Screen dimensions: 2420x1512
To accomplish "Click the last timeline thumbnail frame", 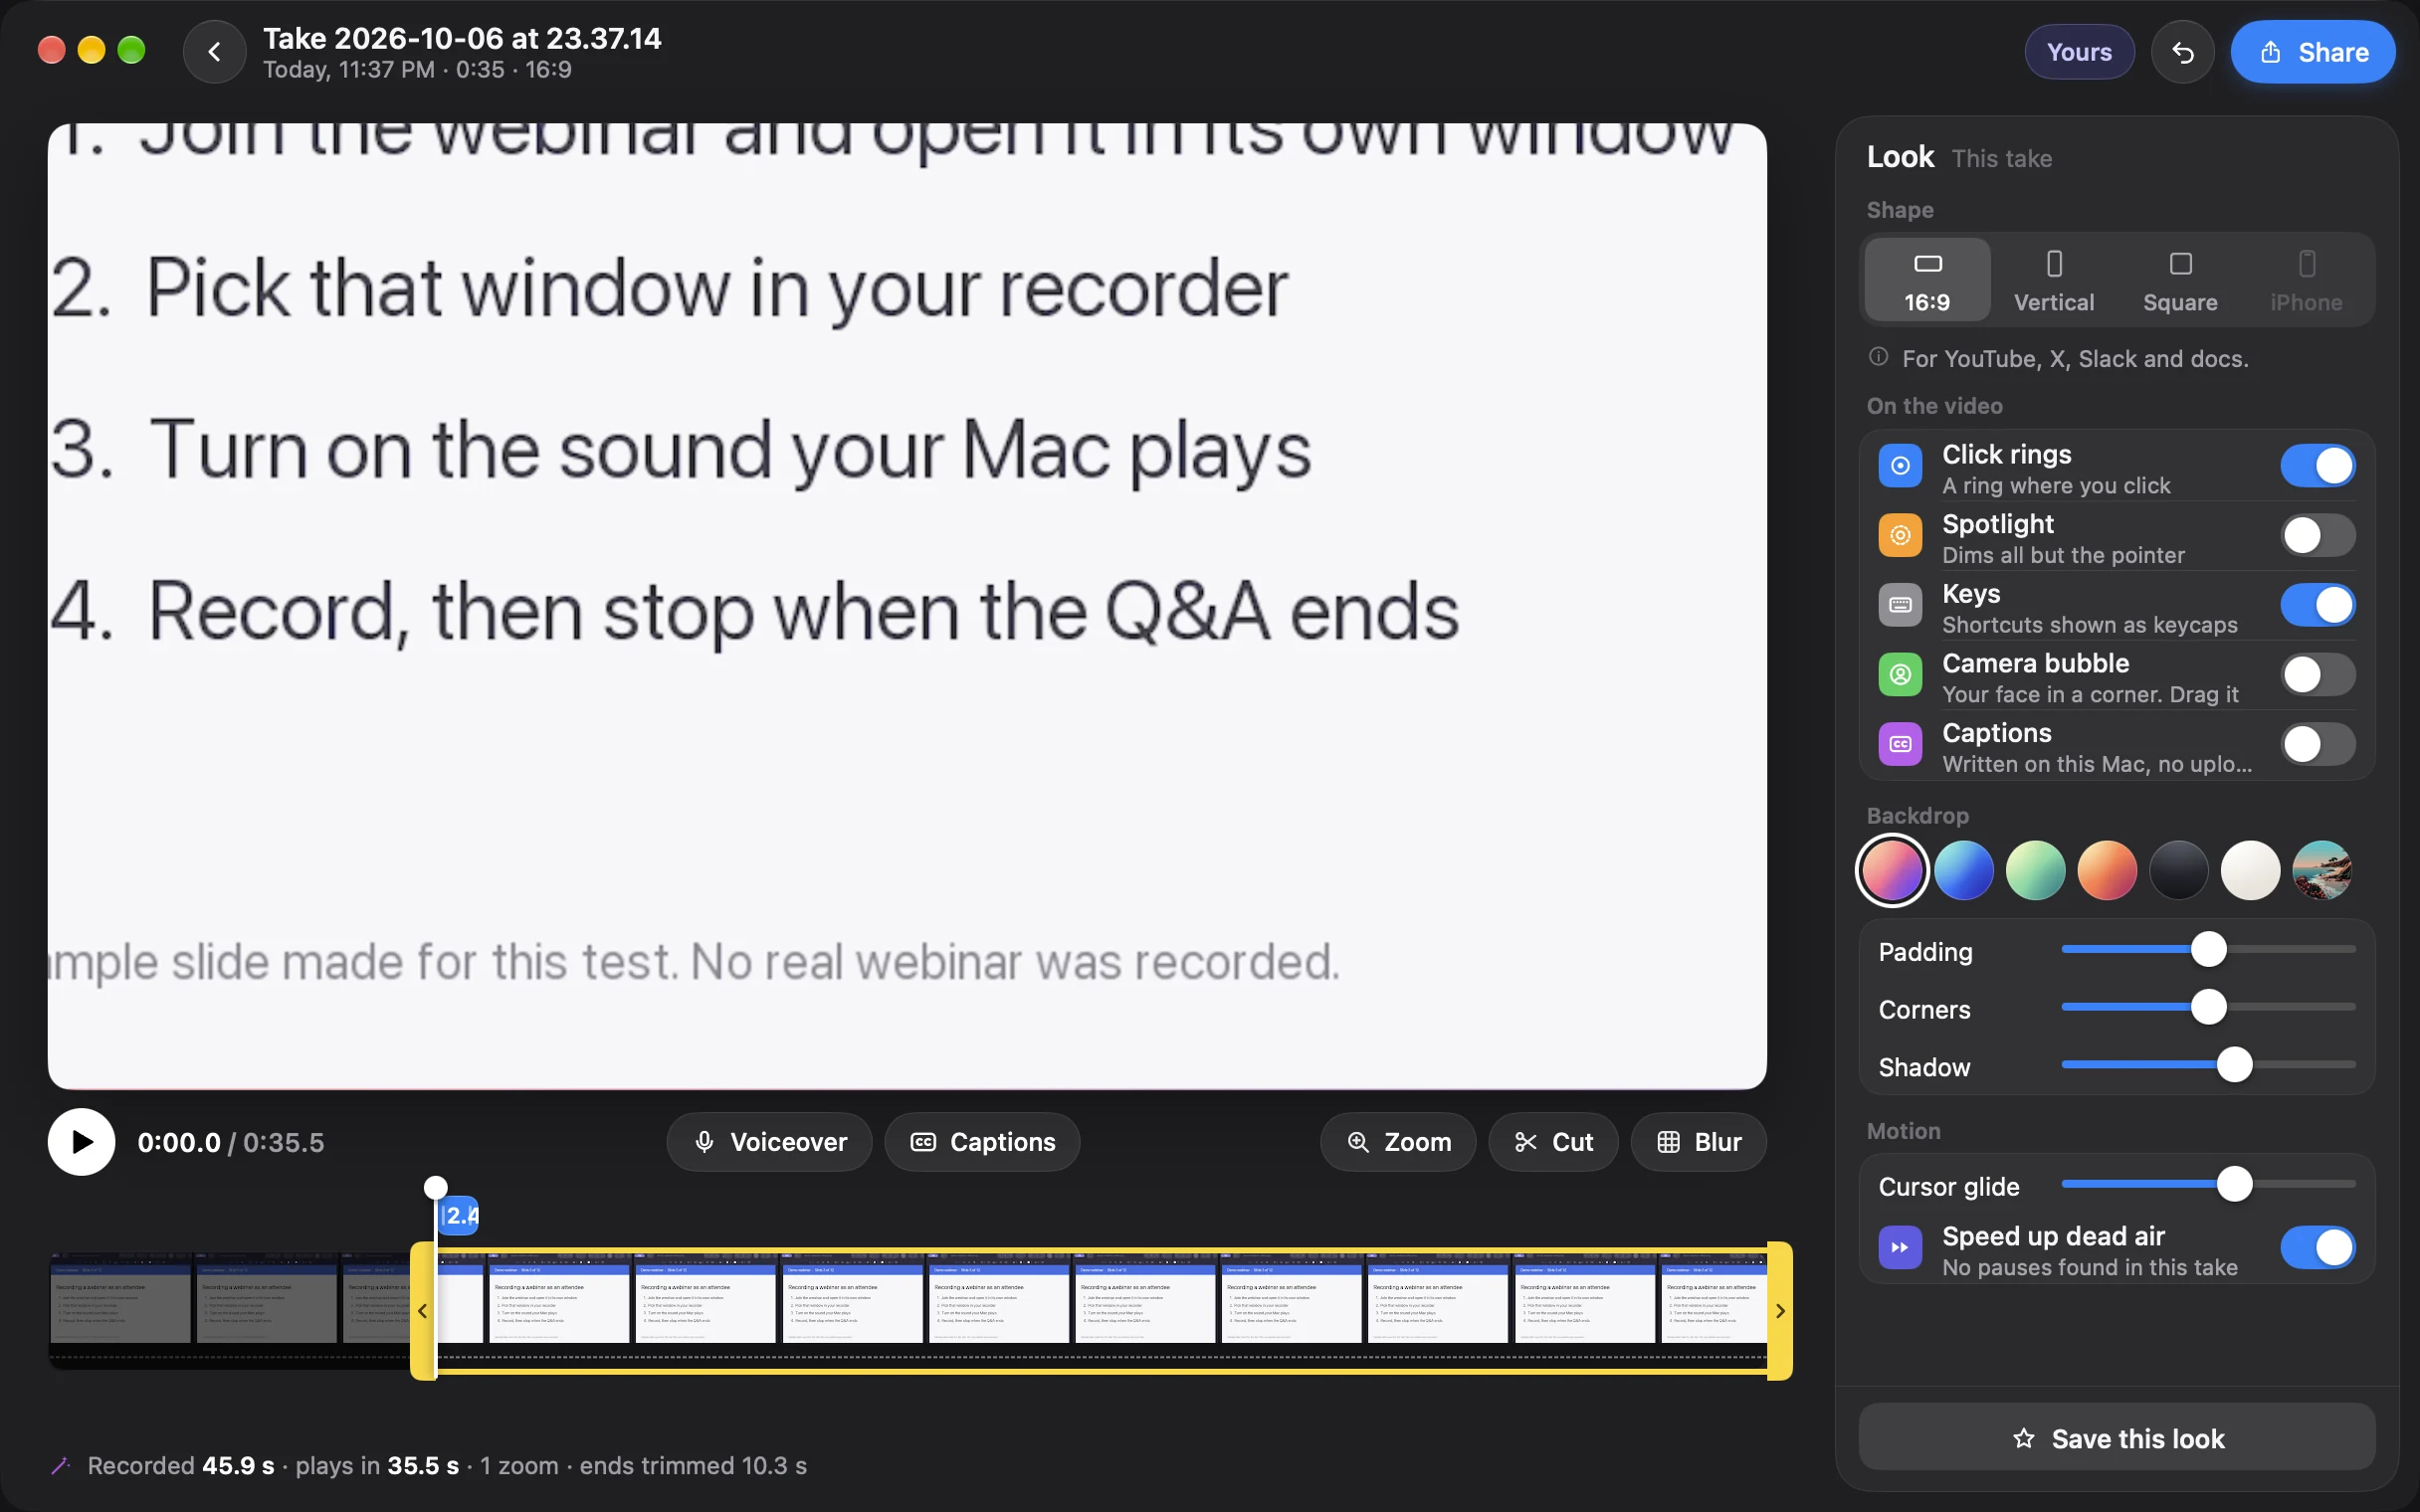I will (x=1714, y=1298).
